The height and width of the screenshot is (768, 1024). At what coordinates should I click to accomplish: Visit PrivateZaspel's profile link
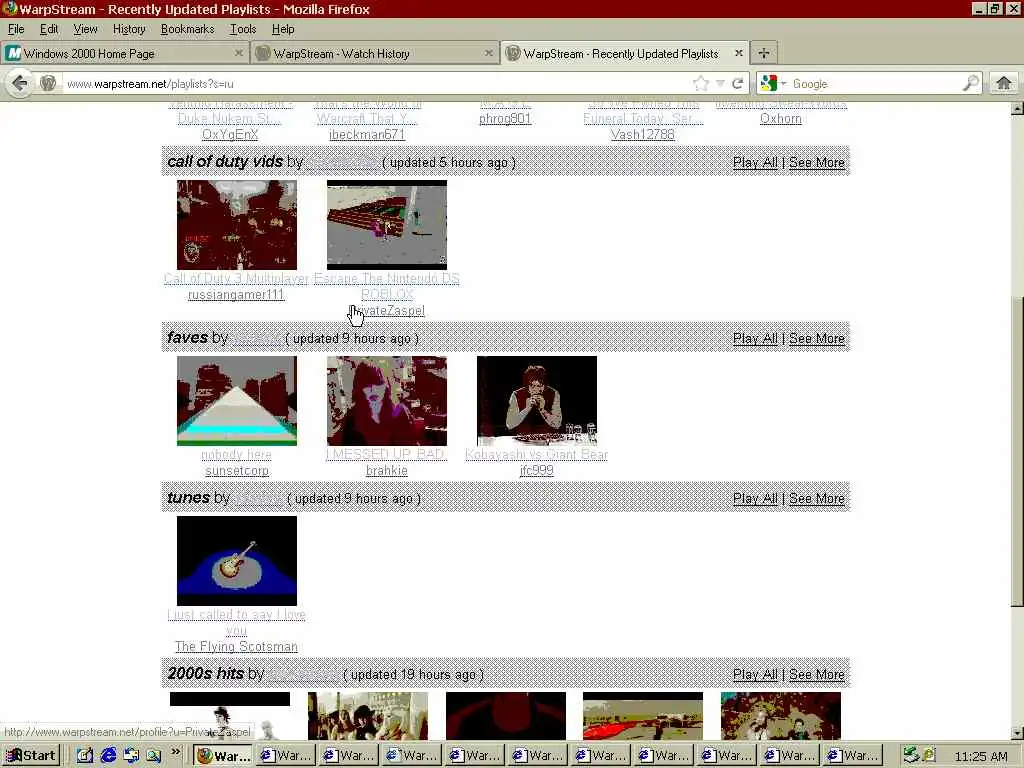[x=387, y=311]
